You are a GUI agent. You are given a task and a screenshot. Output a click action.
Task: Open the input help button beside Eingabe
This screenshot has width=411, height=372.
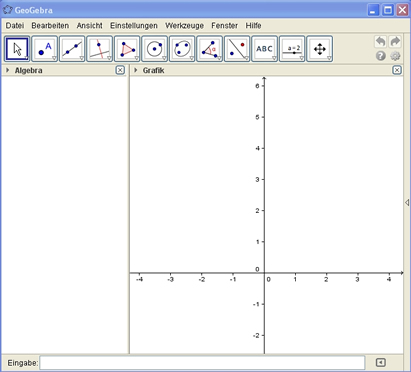tap(381, 363)
